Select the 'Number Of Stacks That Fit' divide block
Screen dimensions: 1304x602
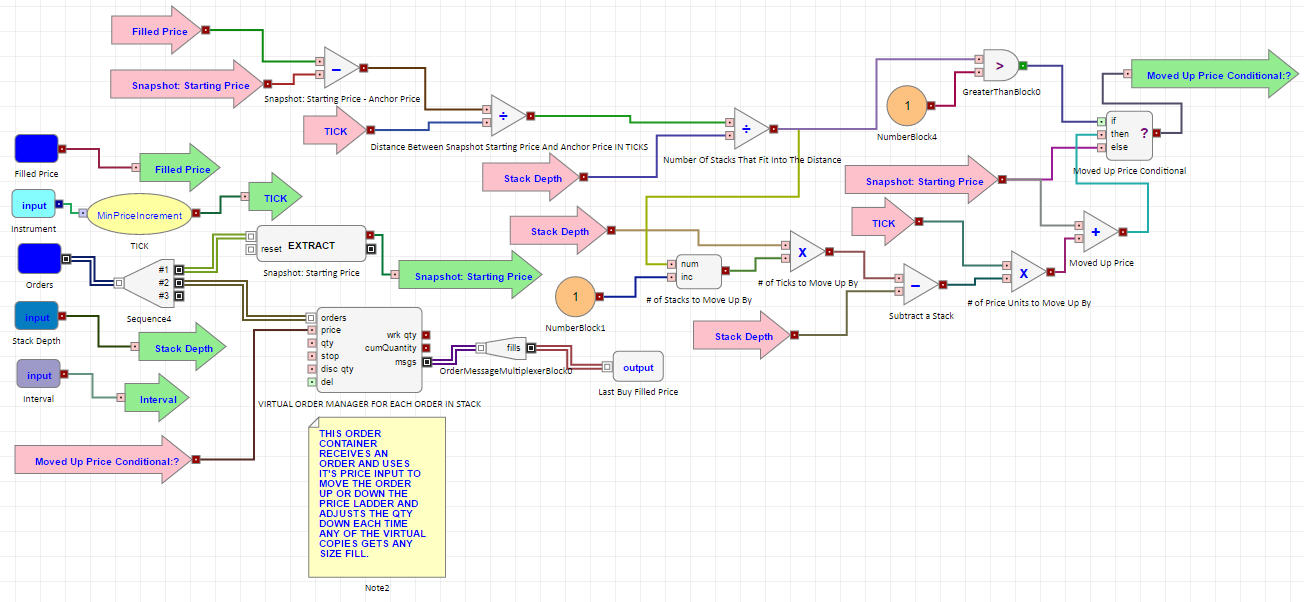tap(750, 128)
